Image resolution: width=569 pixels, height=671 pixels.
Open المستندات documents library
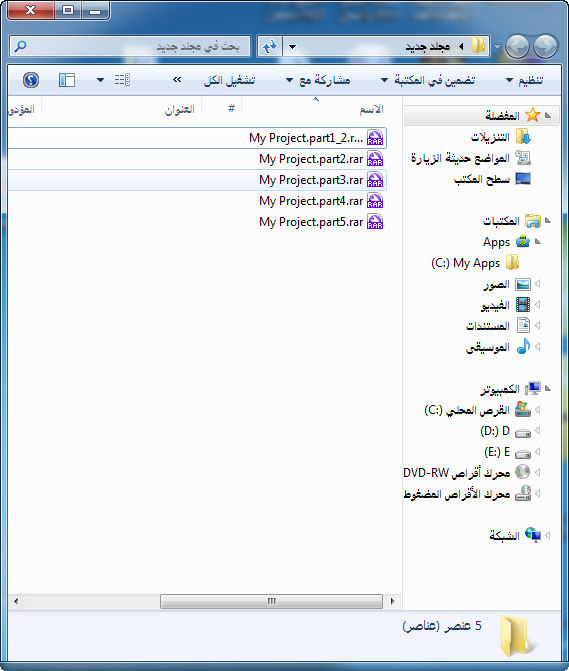498,326
